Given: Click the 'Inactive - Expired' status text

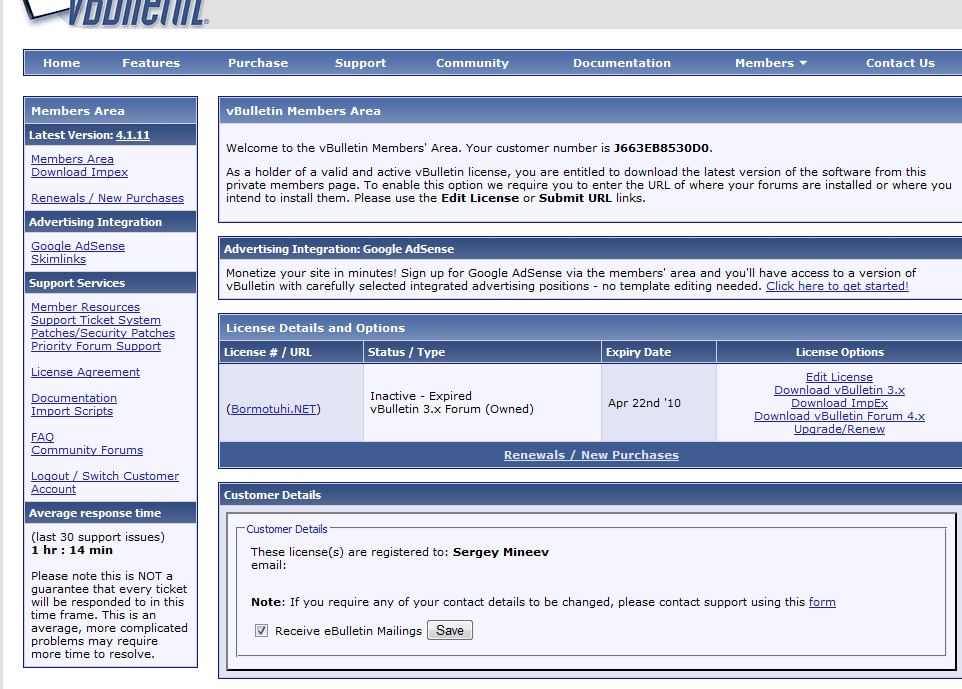Looking at the screenshot, I should 421,396.
